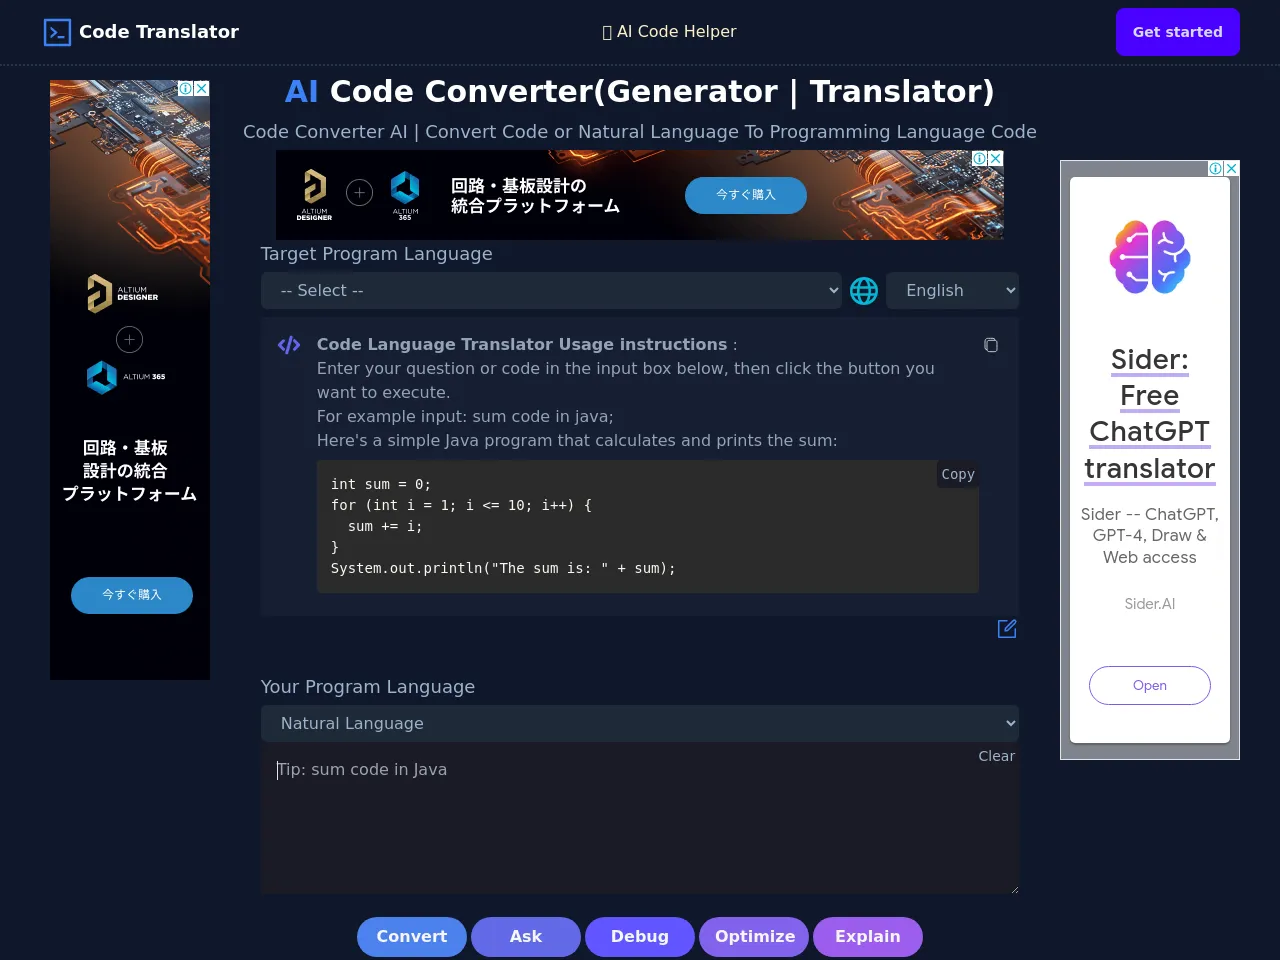Click the edit pencil icon below instructions
This screenshot has height=960, width=1280.
click(1007, 628)
